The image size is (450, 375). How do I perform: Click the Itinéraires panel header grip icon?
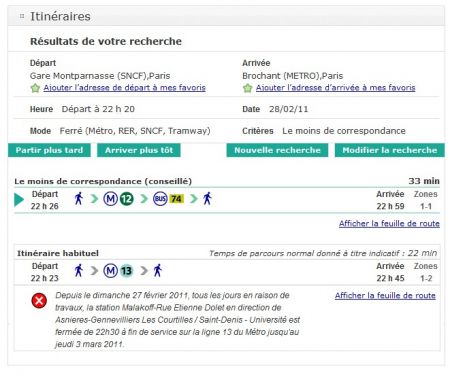[22, 16]
